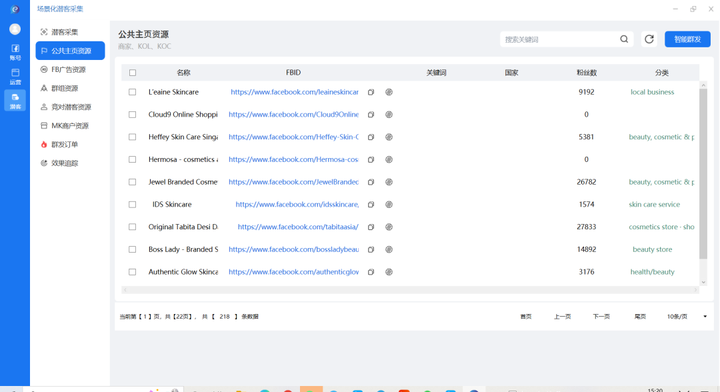Open the Heffey Skin Care page via globe icon
Image resolution: width=720 pixels, height=392 pixels.
(x=389, y=137)
